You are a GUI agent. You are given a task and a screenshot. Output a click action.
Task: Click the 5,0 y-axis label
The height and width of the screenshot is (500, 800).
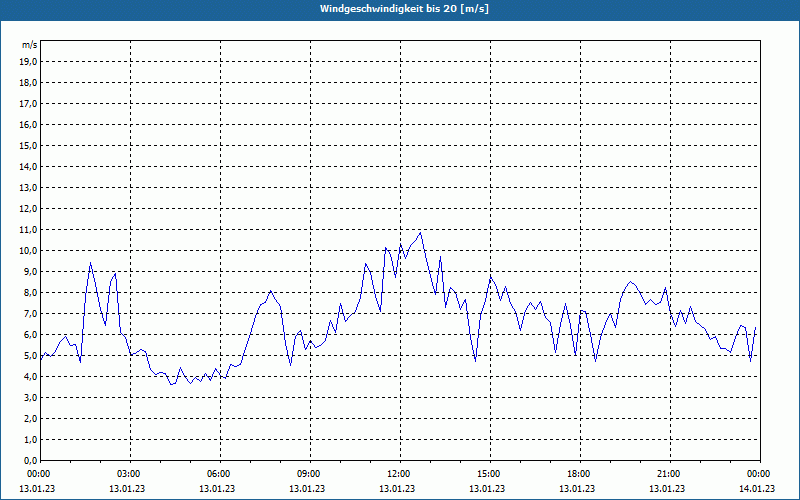pos(30,356)
